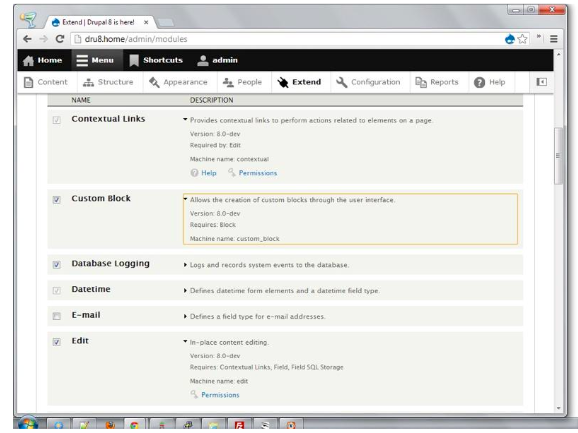Uncheck the Custom Block module checkbox

pos(56,200)
